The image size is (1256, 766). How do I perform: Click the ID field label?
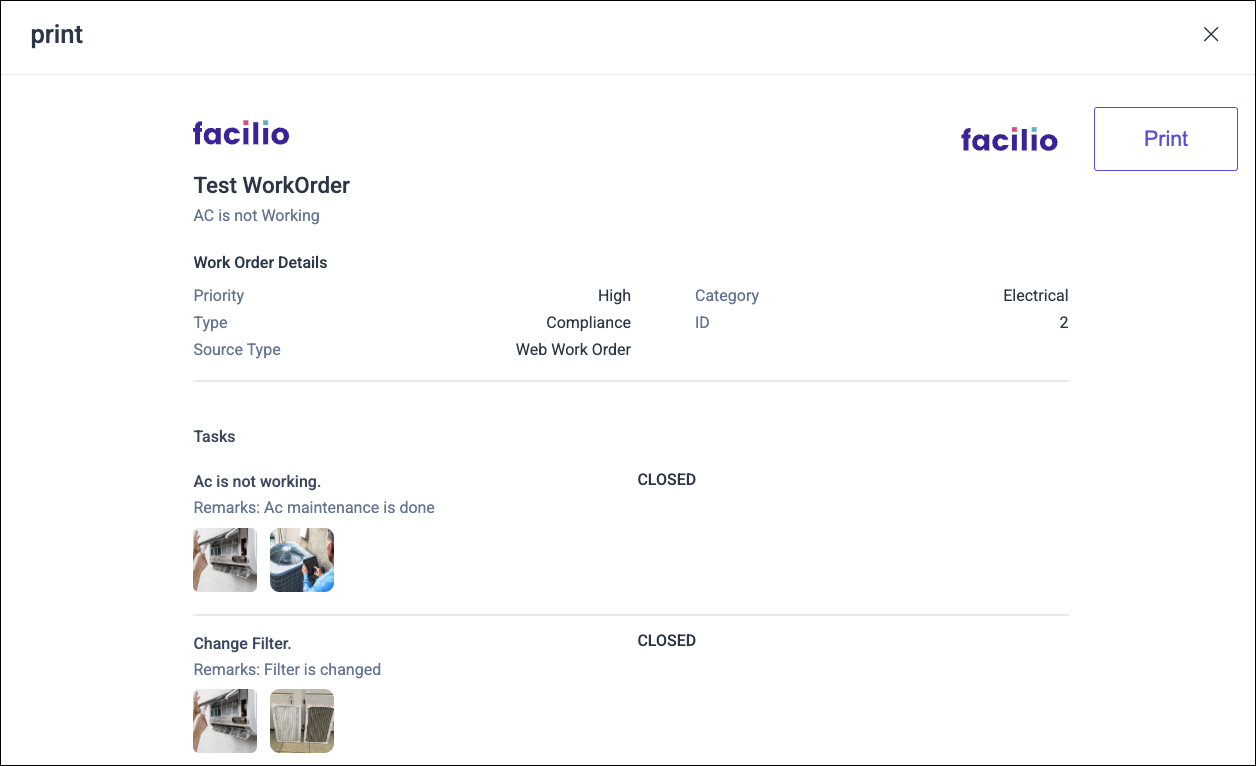702,323
